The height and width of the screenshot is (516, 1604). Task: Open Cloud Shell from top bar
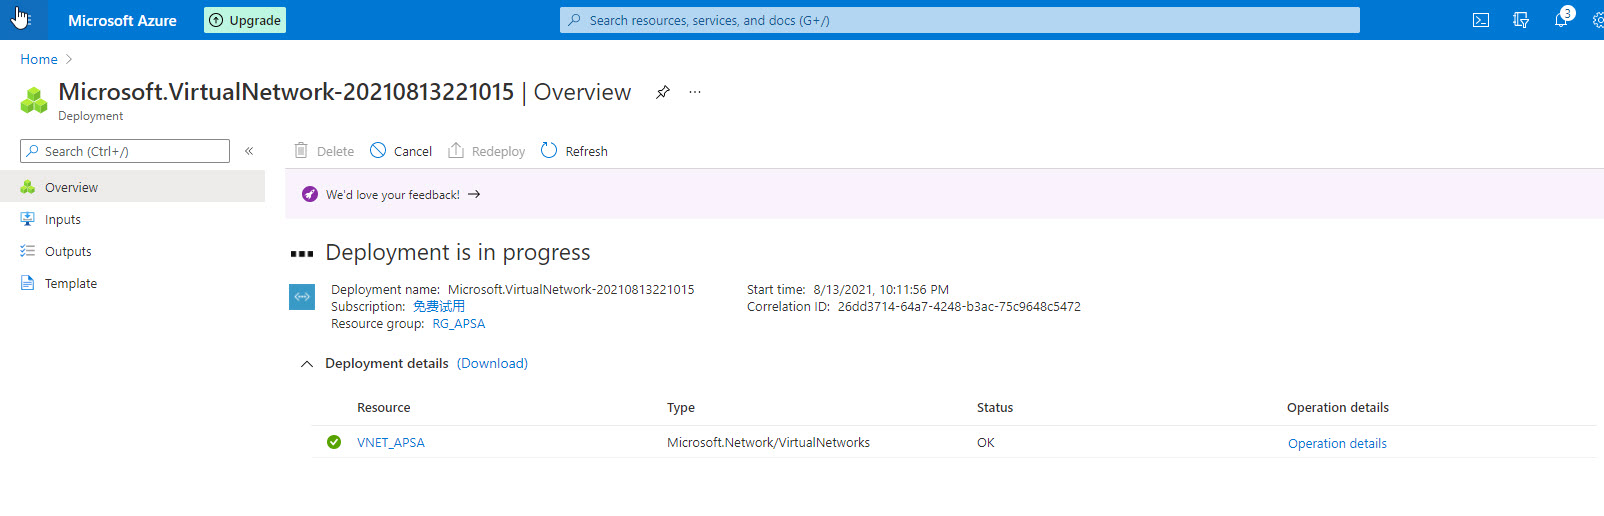pyautogui.click(x=1481, y=20)
